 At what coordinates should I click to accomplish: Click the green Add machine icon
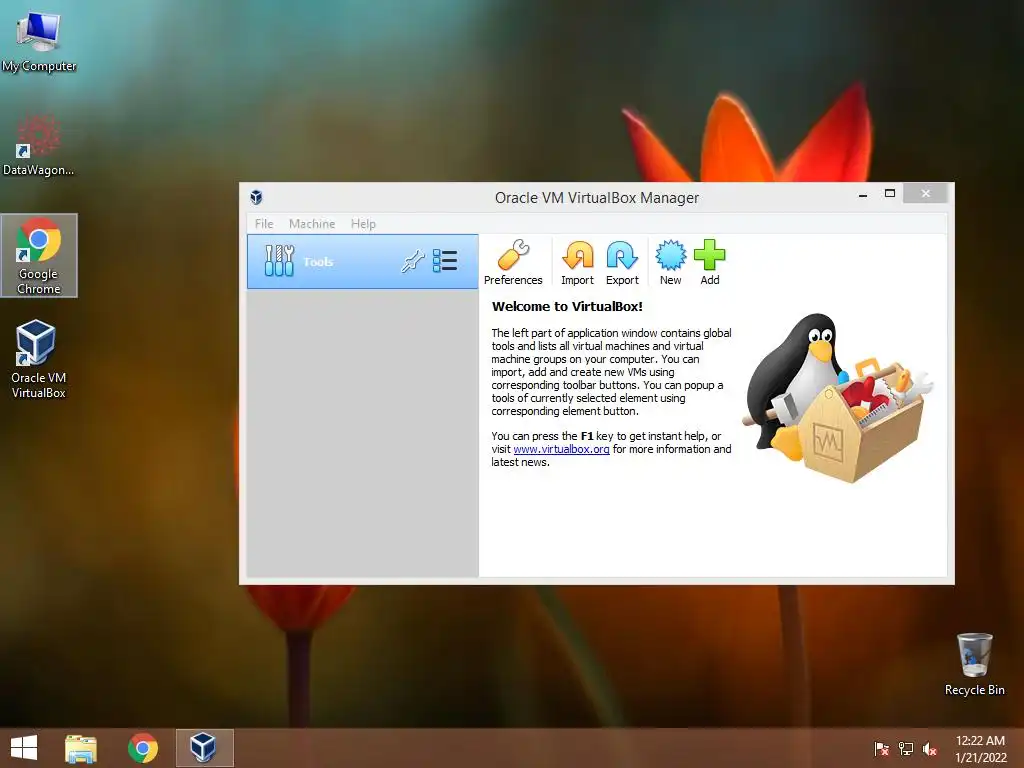tap(710, 255)
